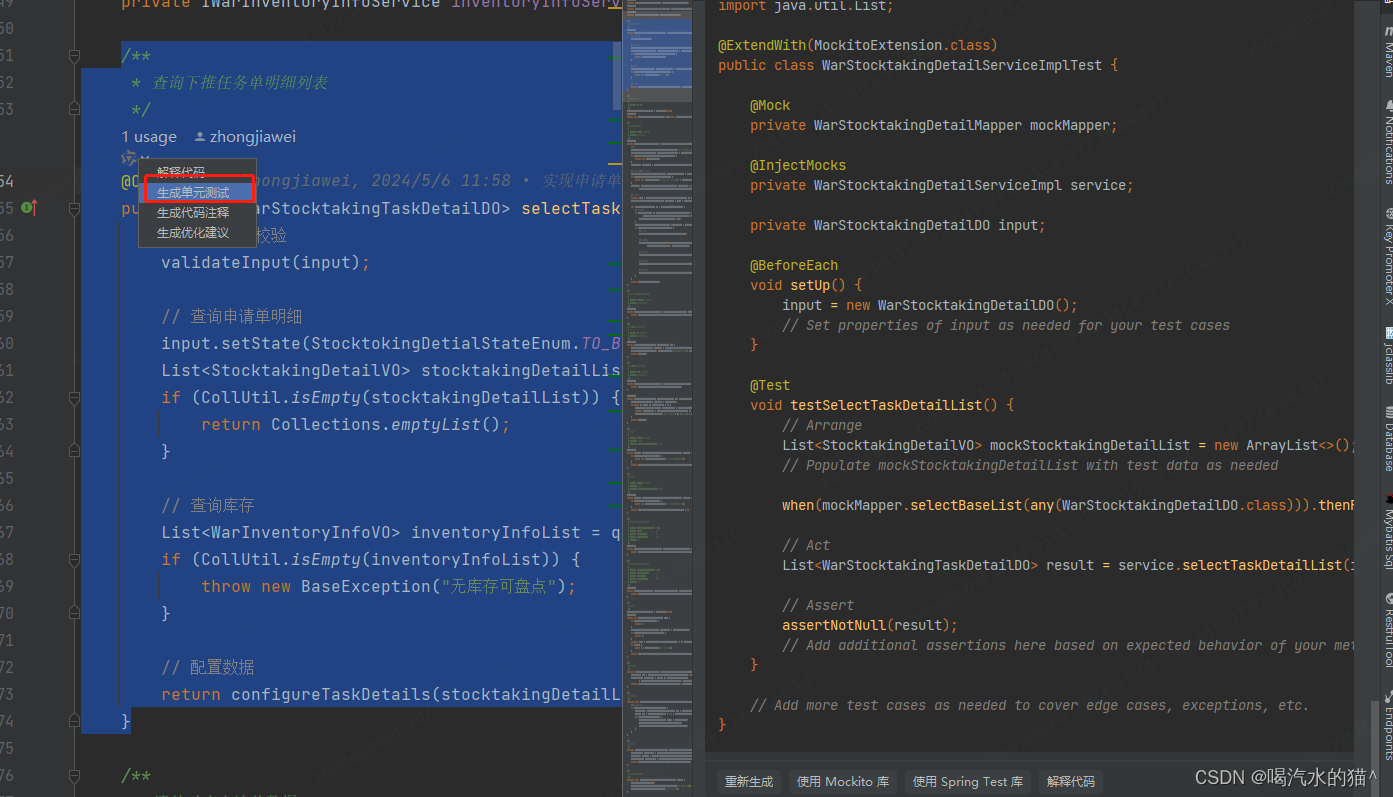Click the // Act comment
The image size is (1393, 797).
(x=806, y=545)
